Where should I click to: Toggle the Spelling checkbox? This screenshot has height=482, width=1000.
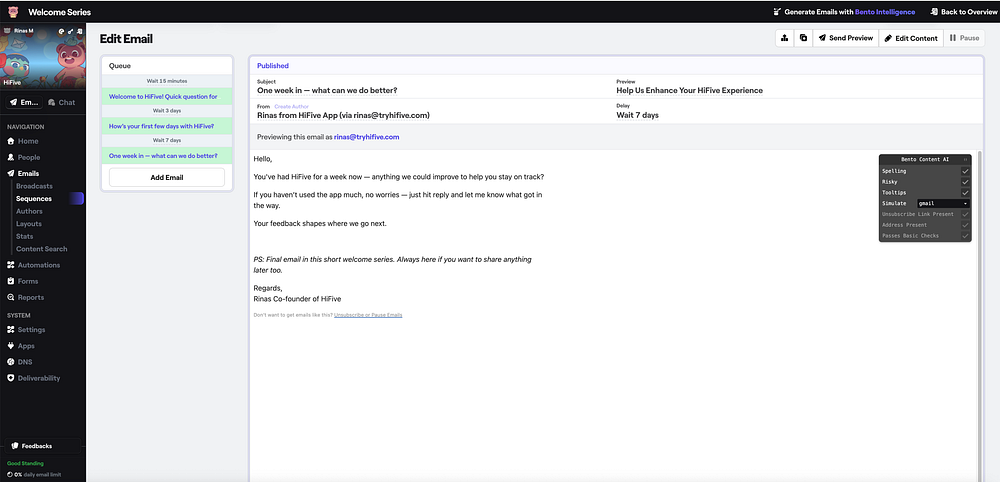point(965,171)
